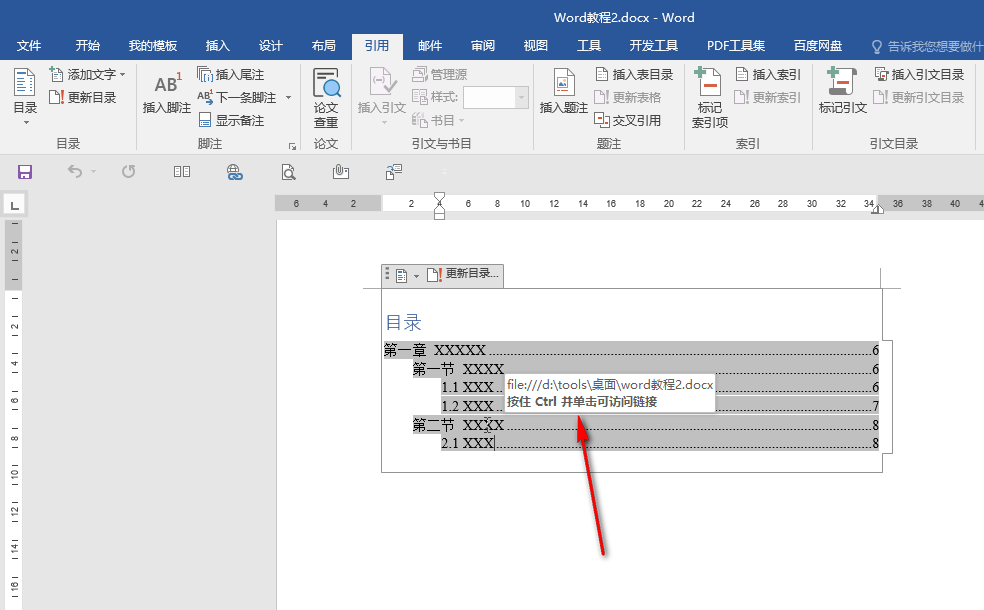
Task: Click 插入题注 insert caption
Action: coord(564,92)
